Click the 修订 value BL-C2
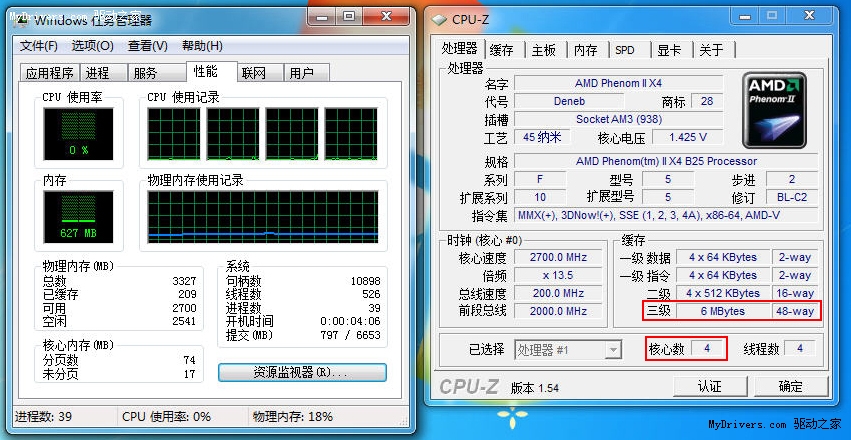Image resolution: width=851 pixels, height=440 pixels. pyautogui.click(x=792, y=197)
